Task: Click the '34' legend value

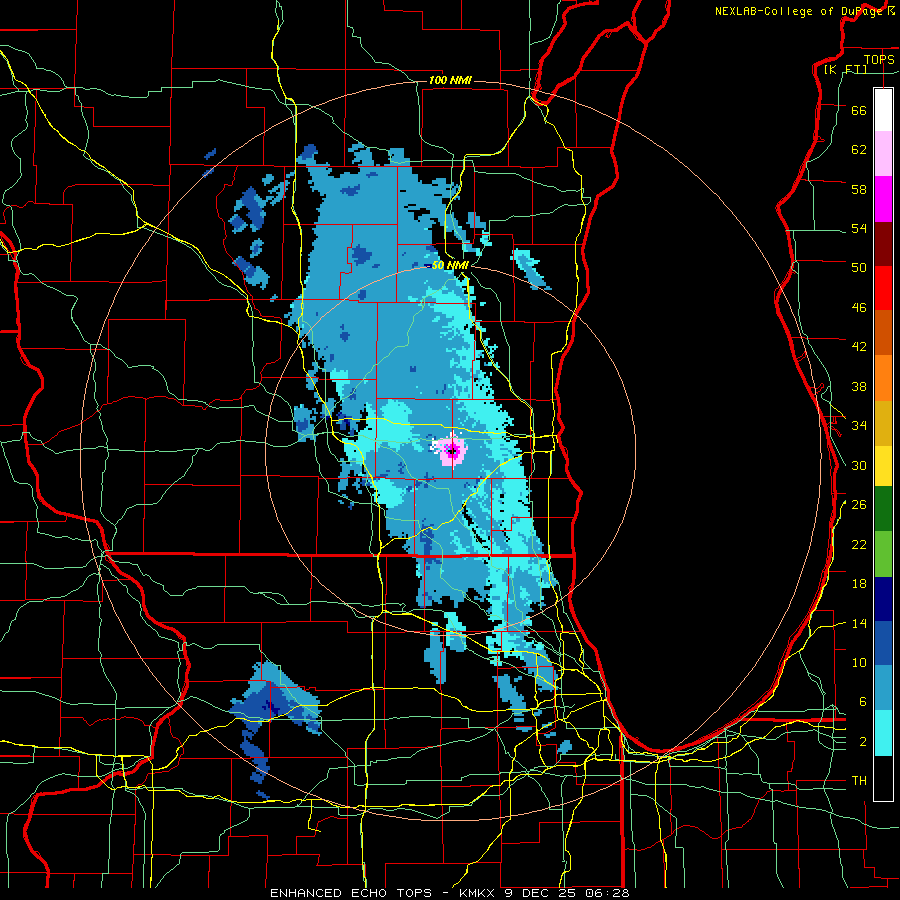Action: point(859,425)
